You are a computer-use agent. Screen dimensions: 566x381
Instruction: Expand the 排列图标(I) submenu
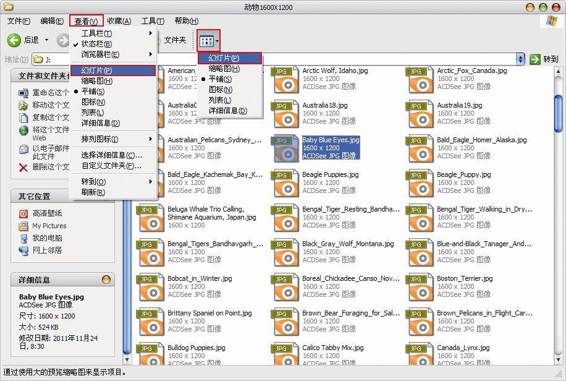[x=113, y=139]
